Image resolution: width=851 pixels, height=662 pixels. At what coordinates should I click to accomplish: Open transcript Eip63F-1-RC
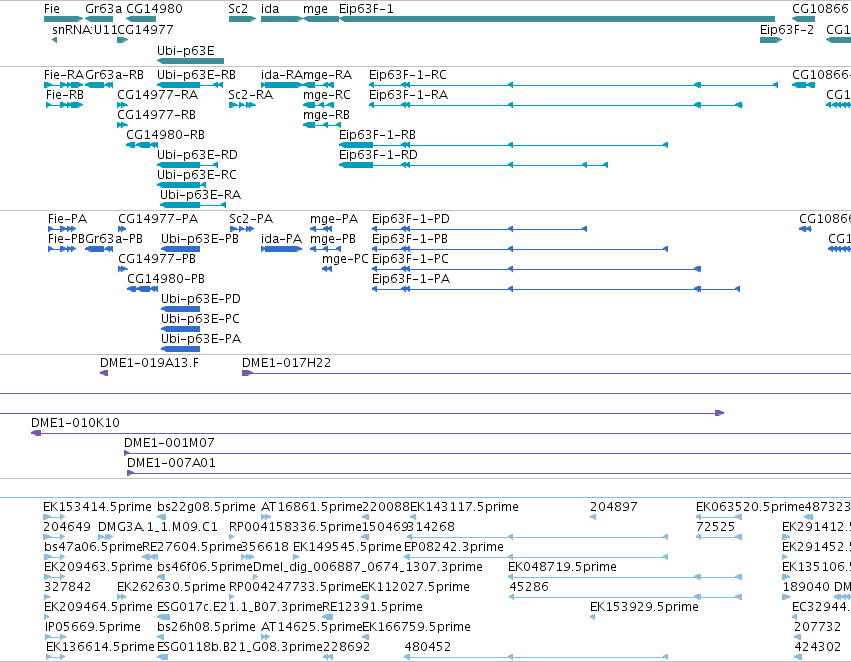(x=573, y=85)
